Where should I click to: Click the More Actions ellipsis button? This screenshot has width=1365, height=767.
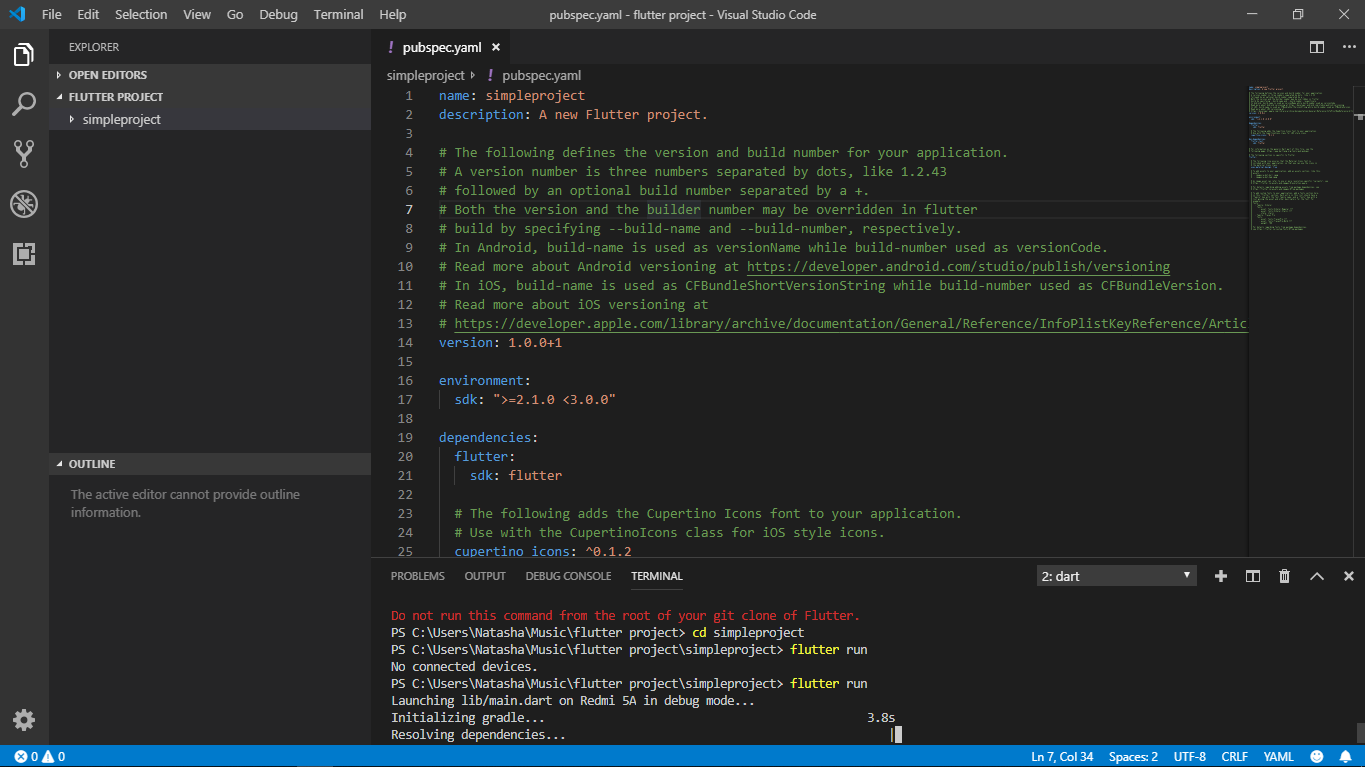coord(1348,46)
